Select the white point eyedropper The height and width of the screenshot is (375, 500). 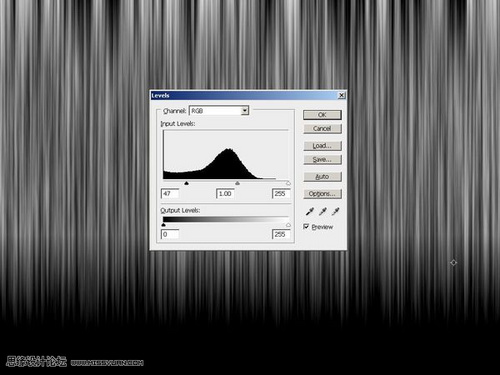(335, 211)
